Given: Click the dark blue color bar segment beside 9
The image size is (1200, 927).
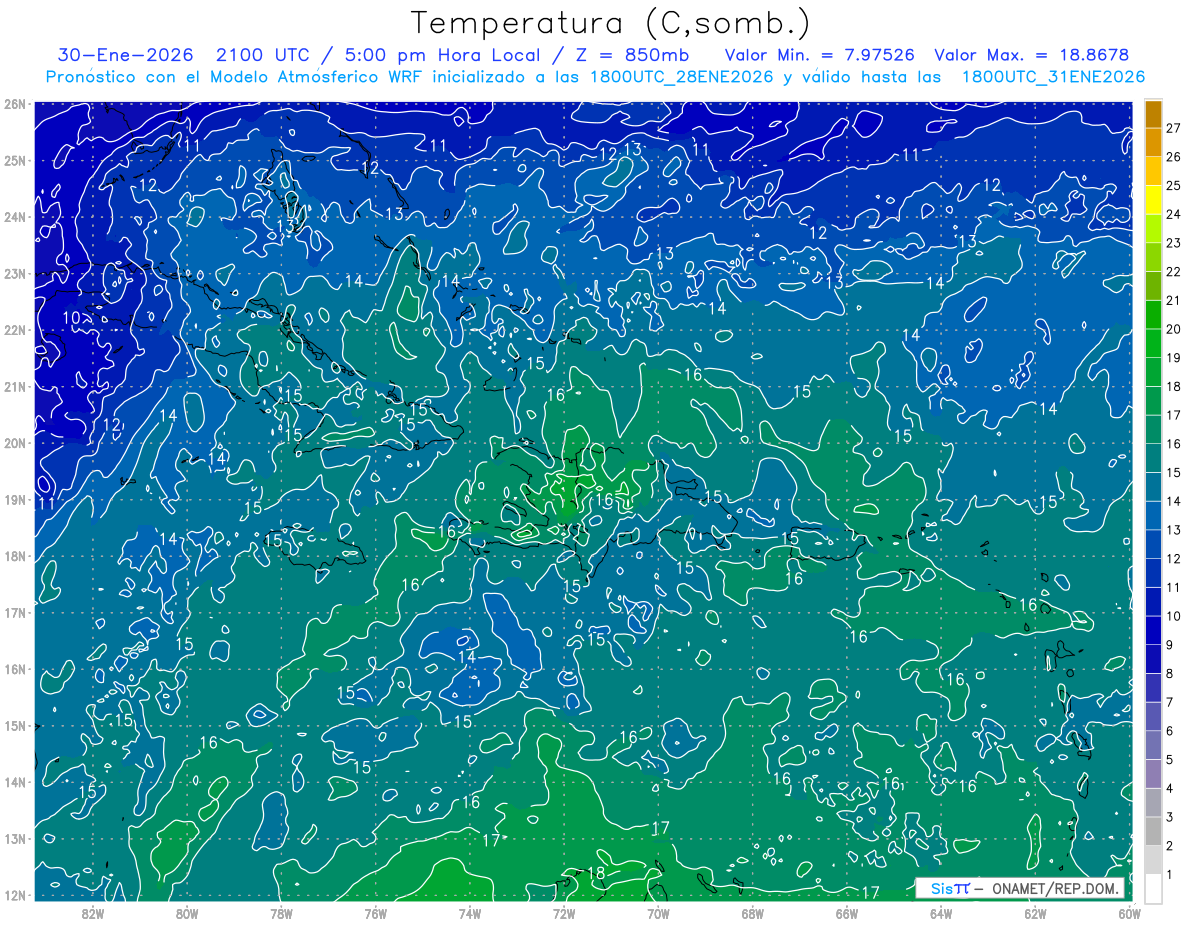Looking at the screenshot, I should [1153, 631].
